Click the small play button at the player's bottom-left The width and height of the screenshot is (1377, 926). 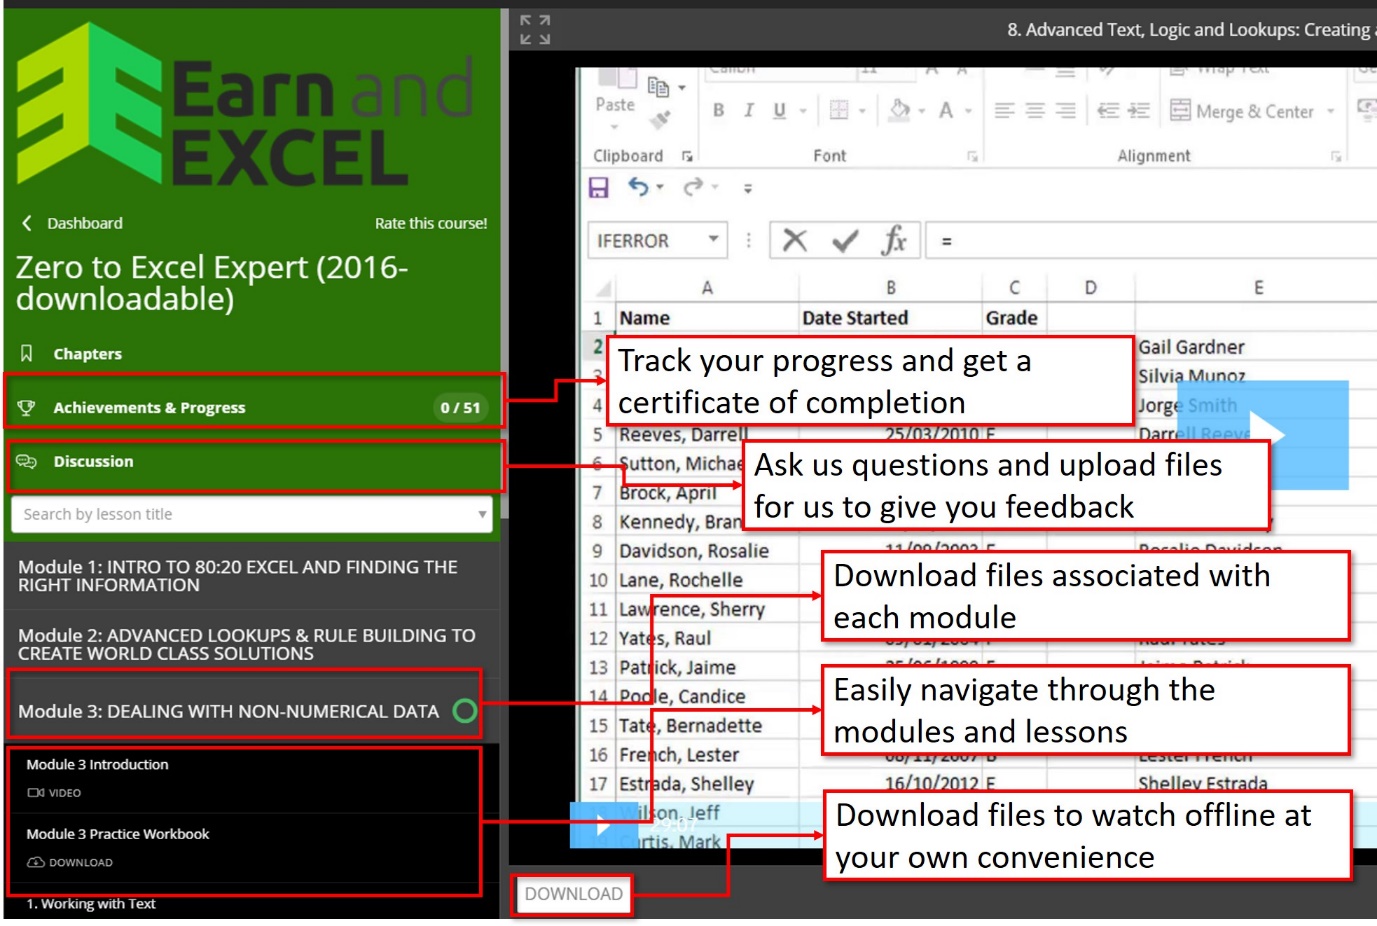(601, 825)
